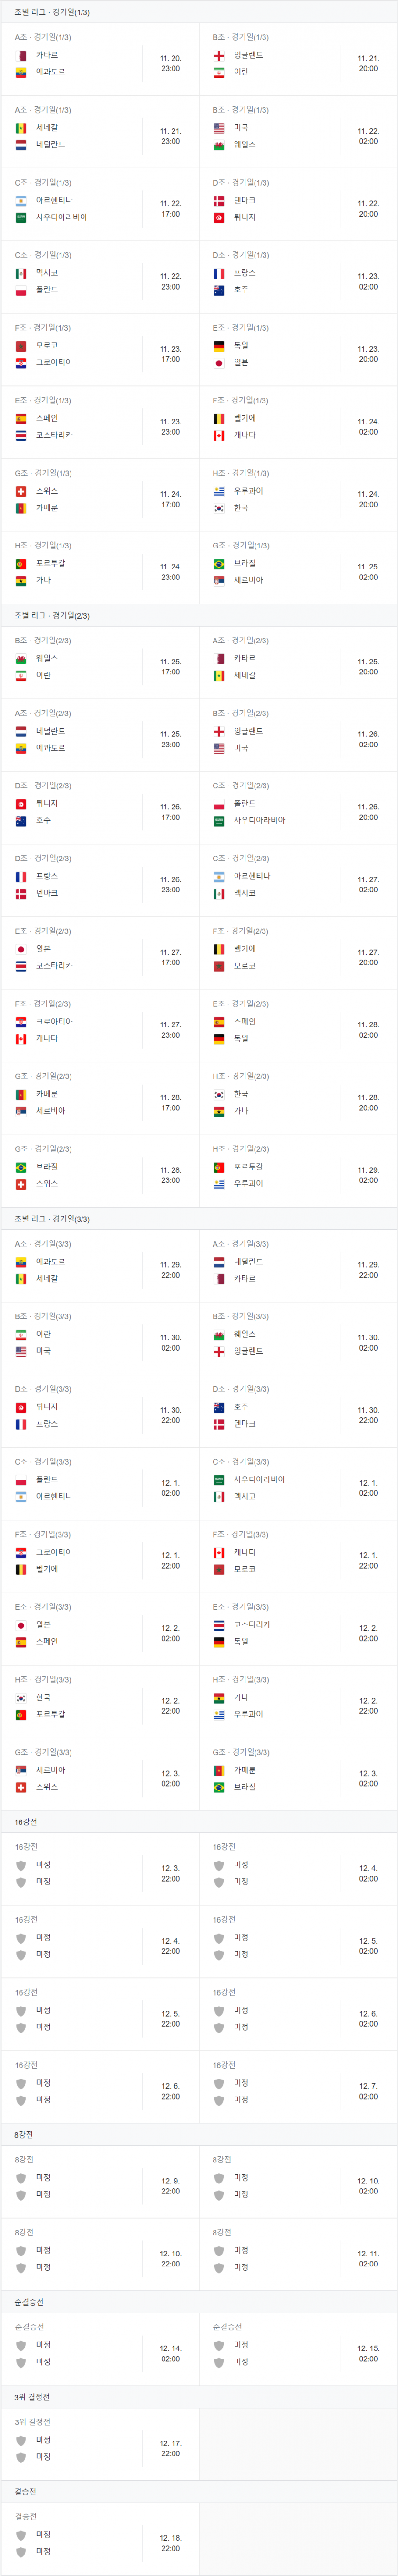Click Switzerland's flag in the 스위스 vs 카메룬 match
Viewport: 398px width, 2576px height.
21,491
